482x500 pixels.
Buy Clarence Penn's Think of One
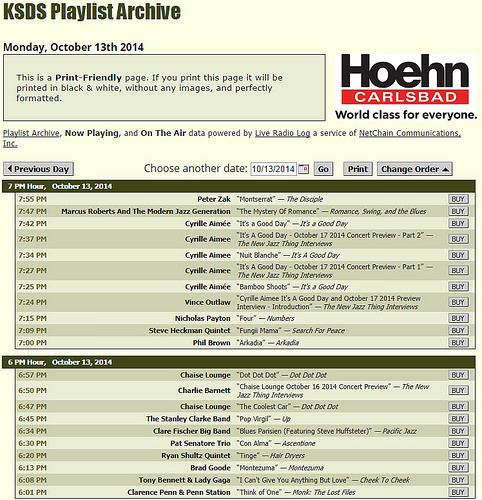coord(458,492)
